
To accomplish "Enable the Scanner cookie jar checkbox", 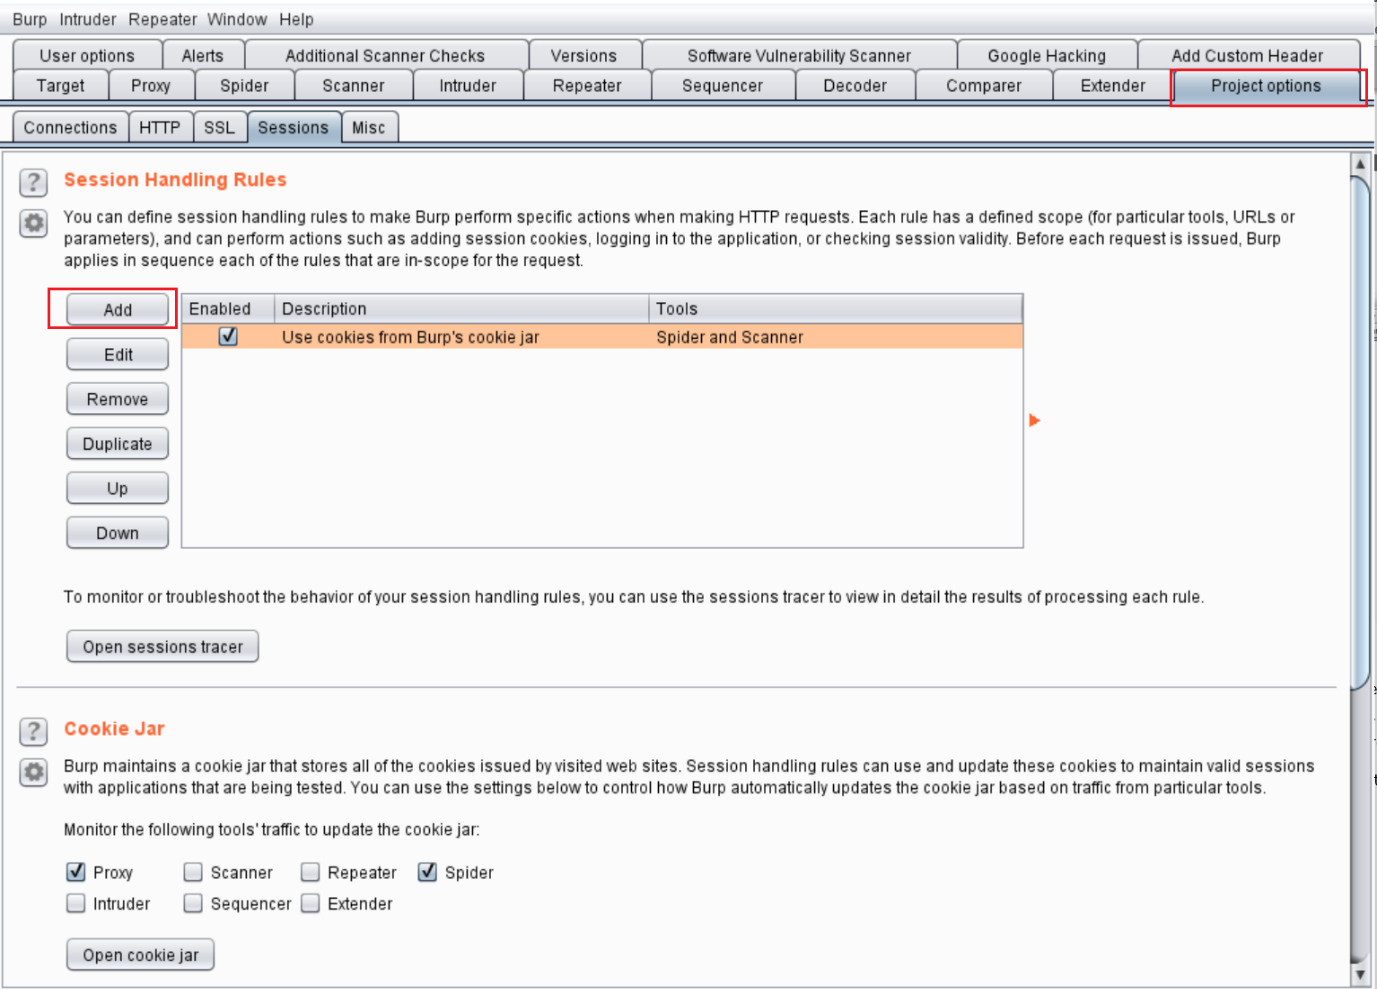I will click(193, 872).
